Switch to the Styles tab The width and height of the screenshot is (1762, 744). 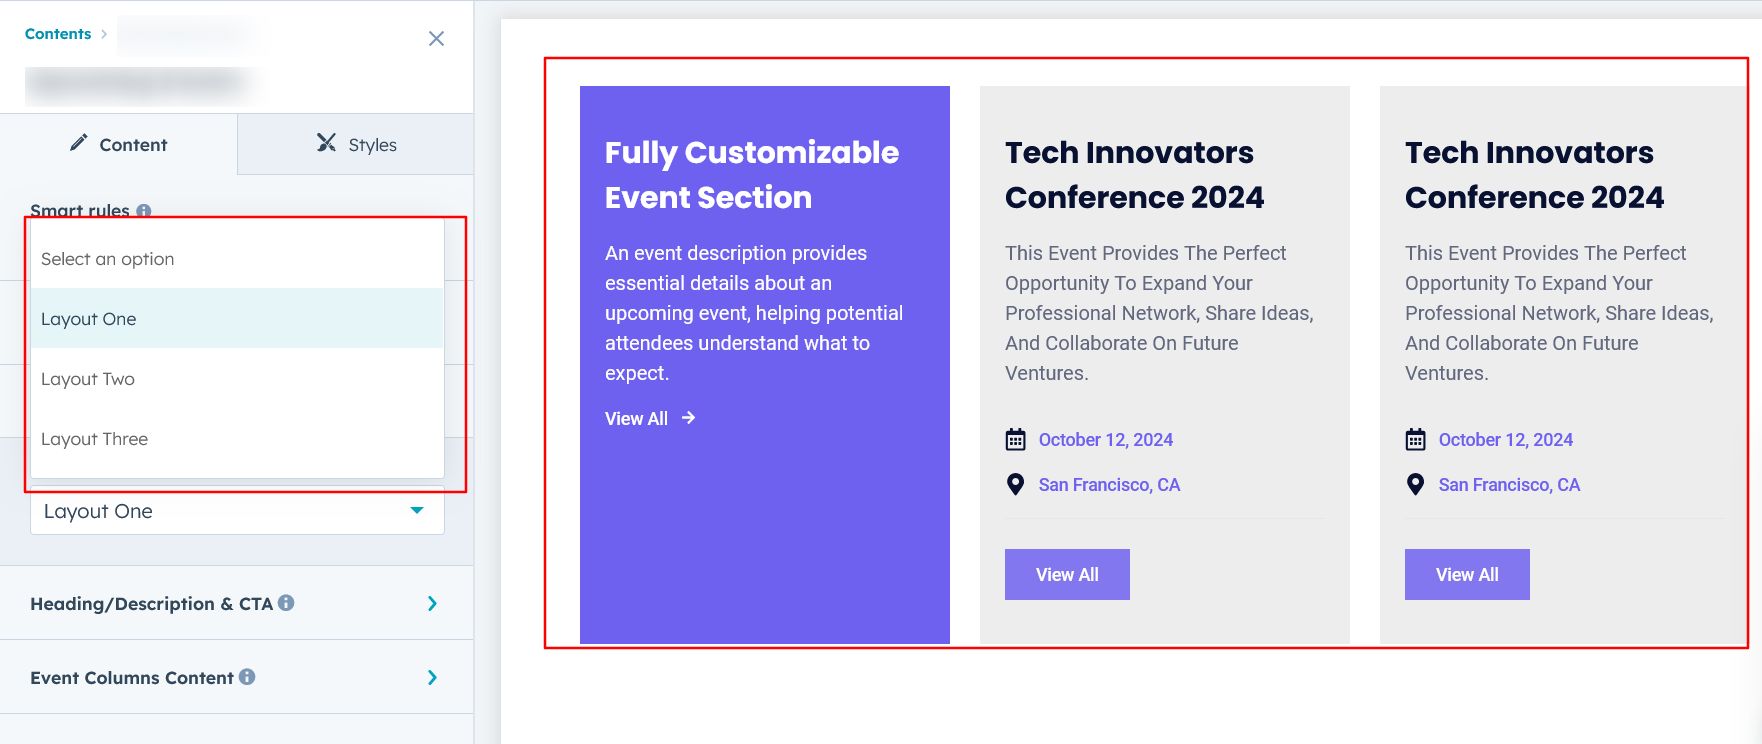(x=356, y=145)
